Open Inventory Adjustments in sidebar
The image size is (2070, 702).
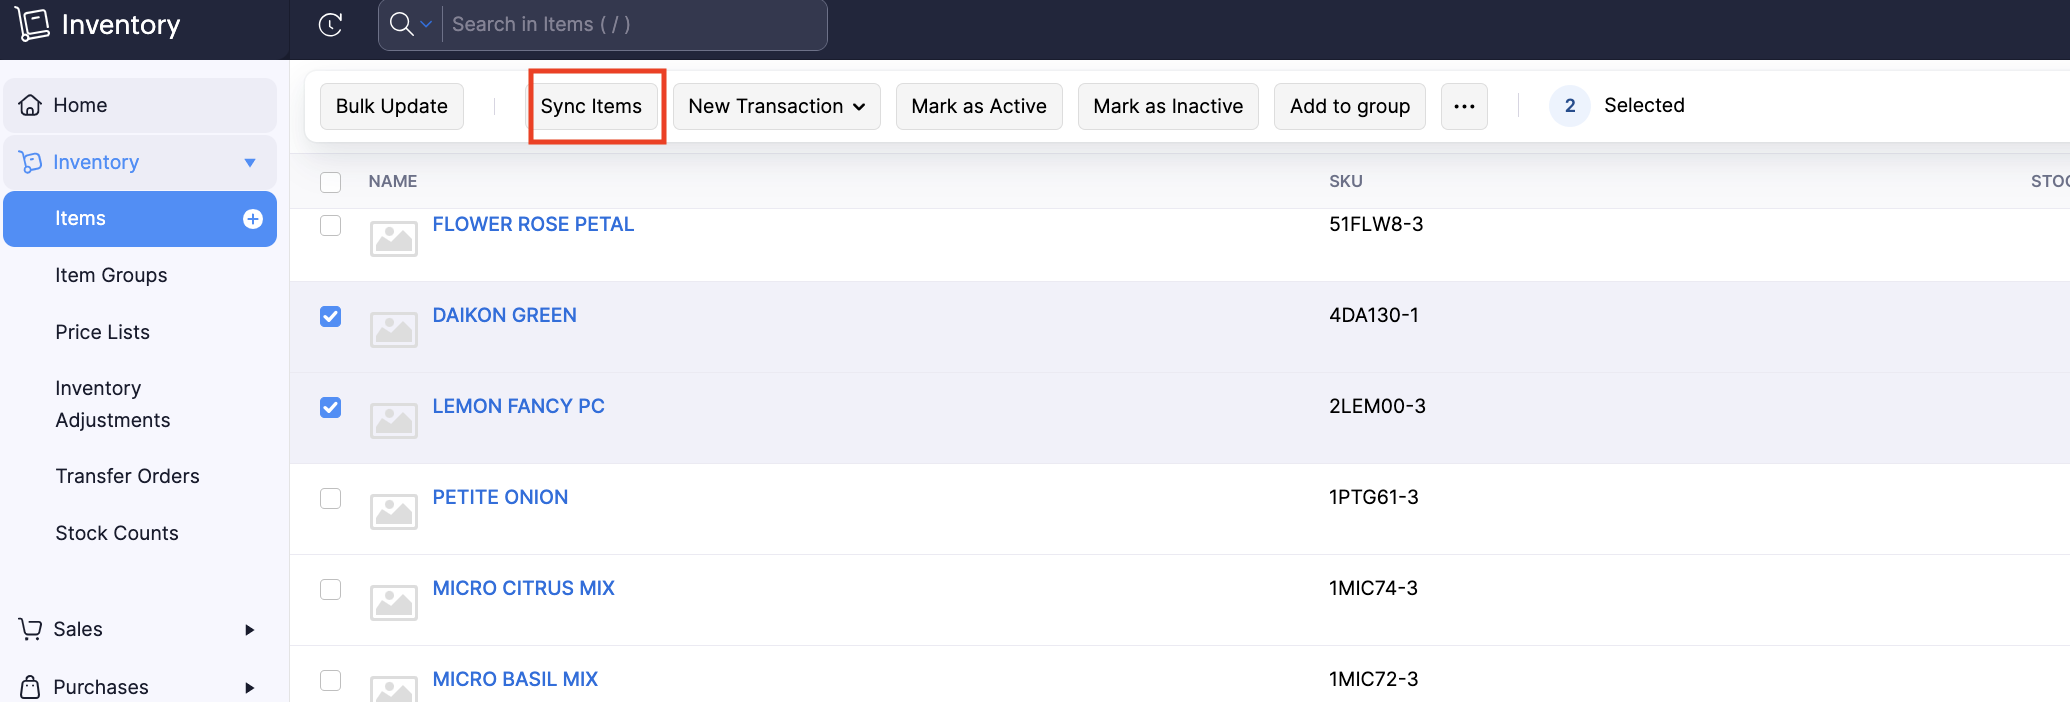(112, 404)
